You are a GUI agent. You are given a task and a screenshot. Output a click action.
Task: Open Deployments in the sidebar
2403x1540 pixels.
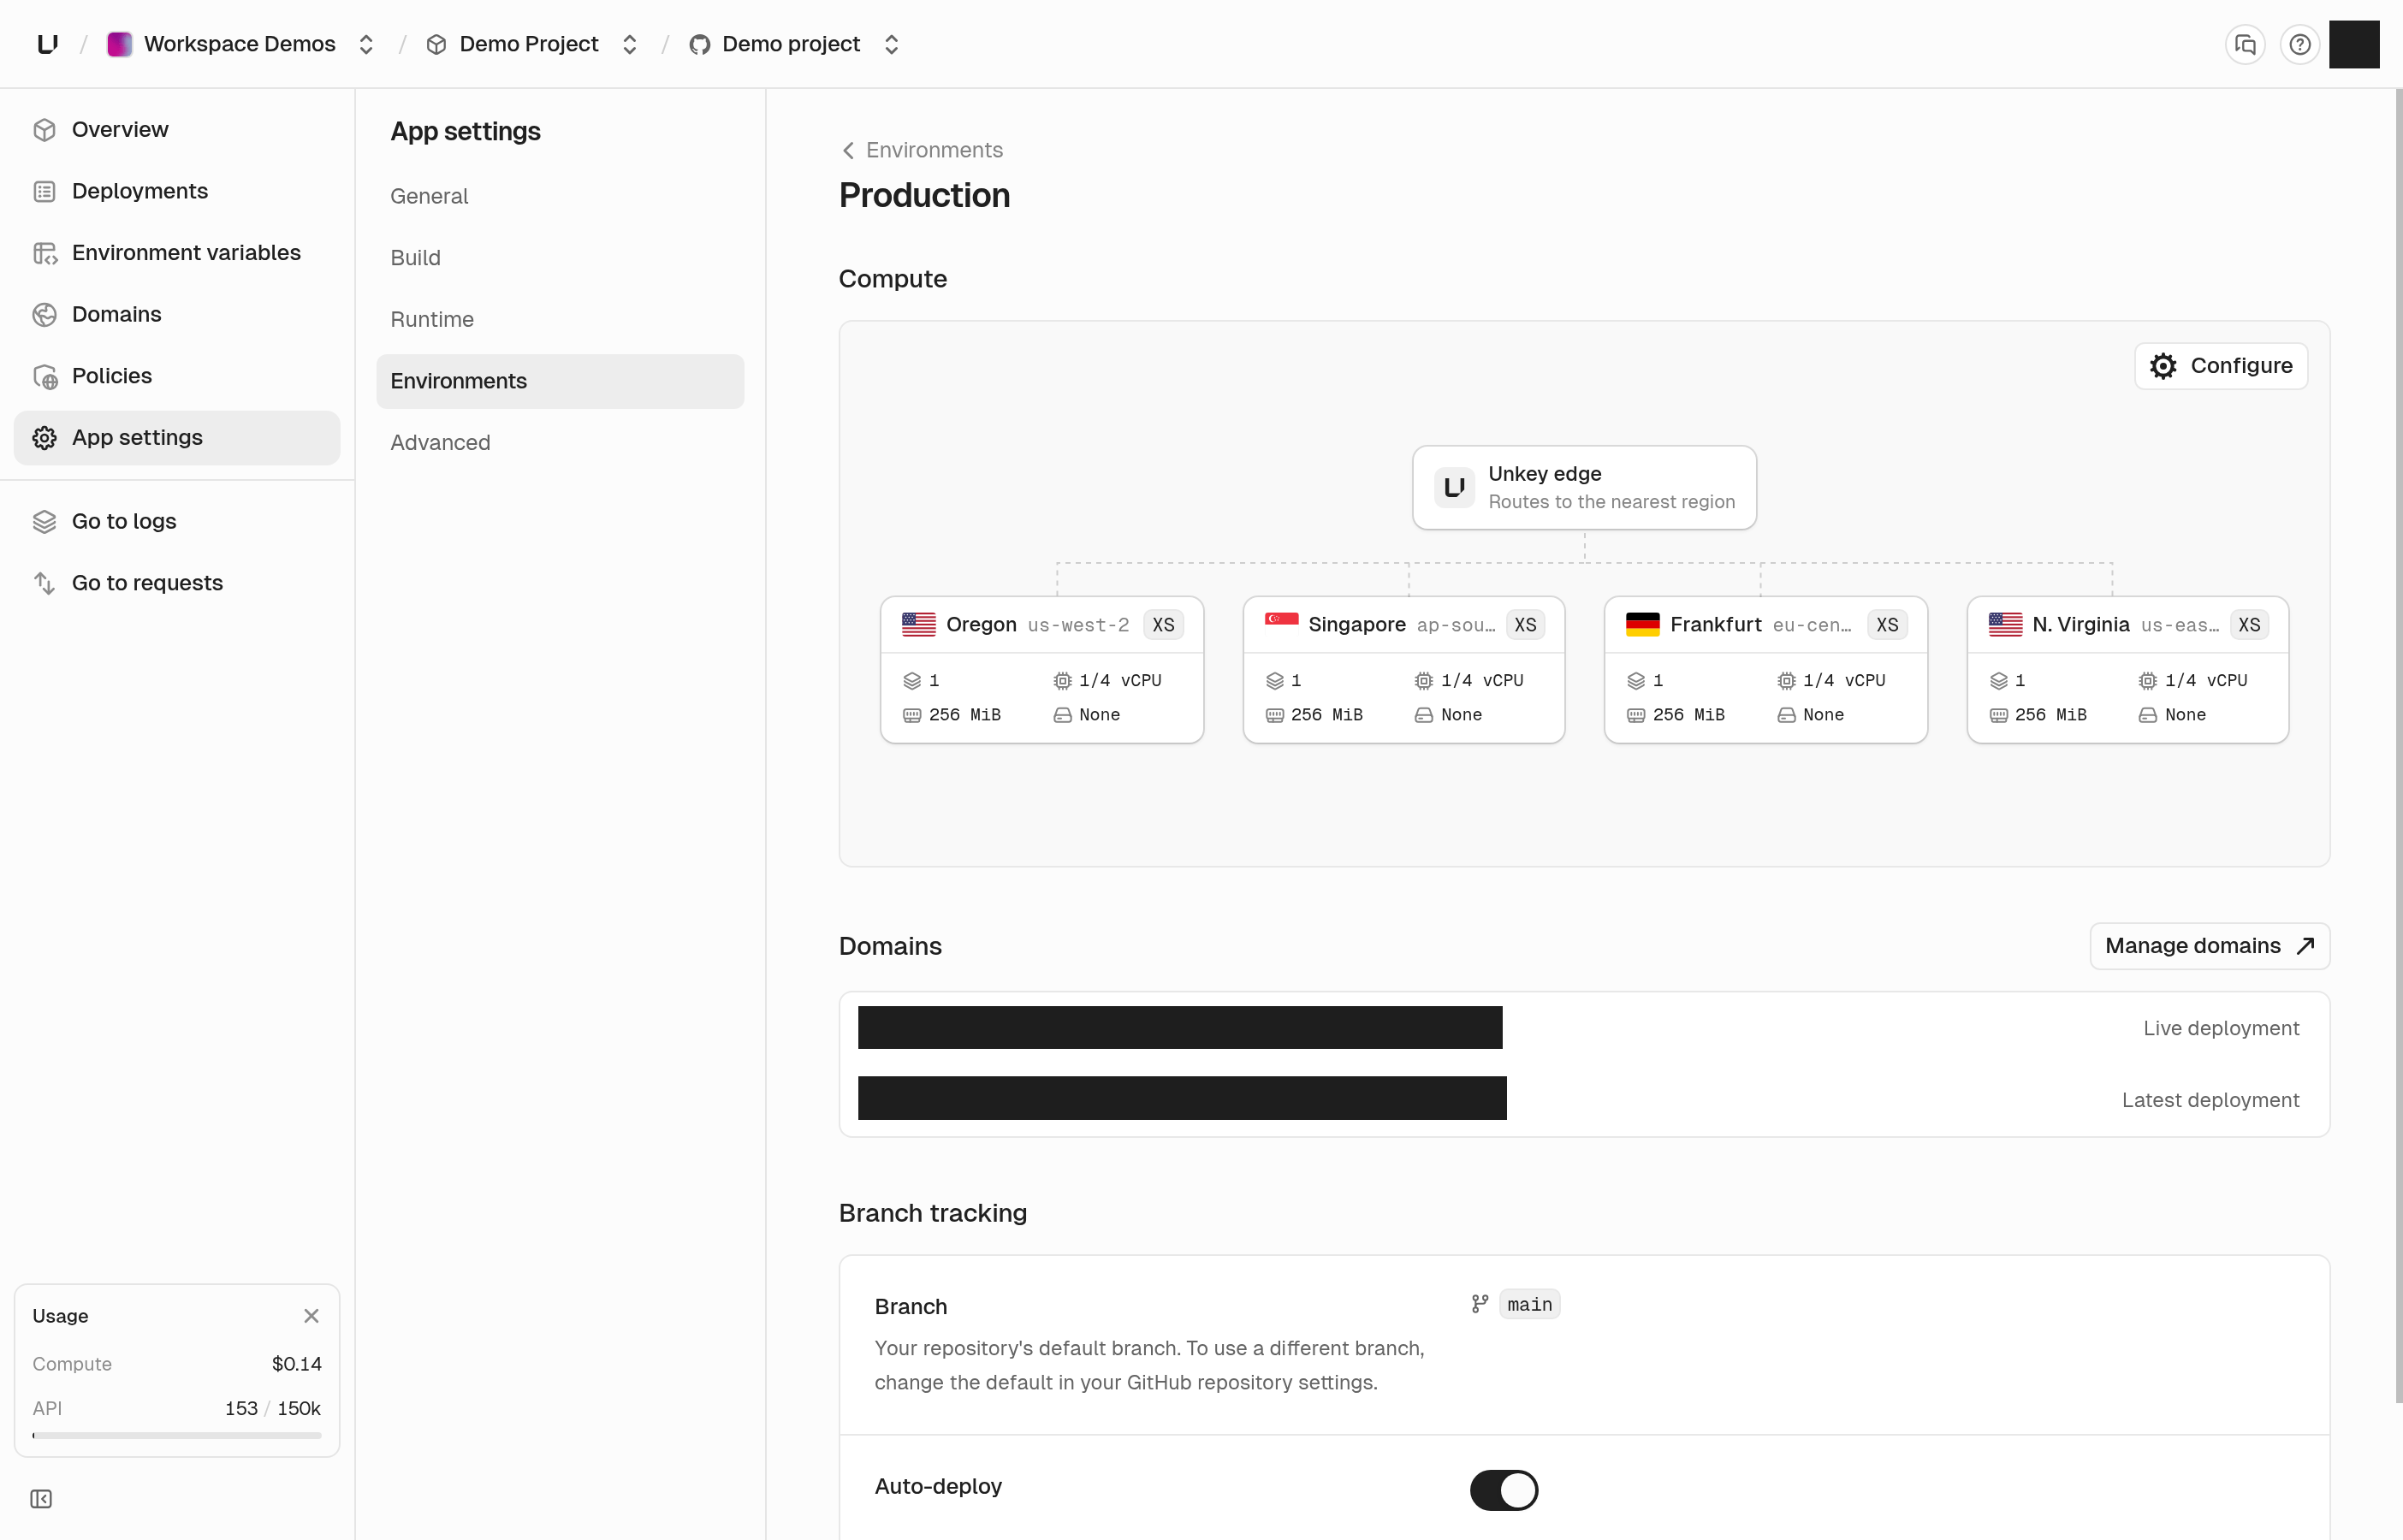click(177, 191)
